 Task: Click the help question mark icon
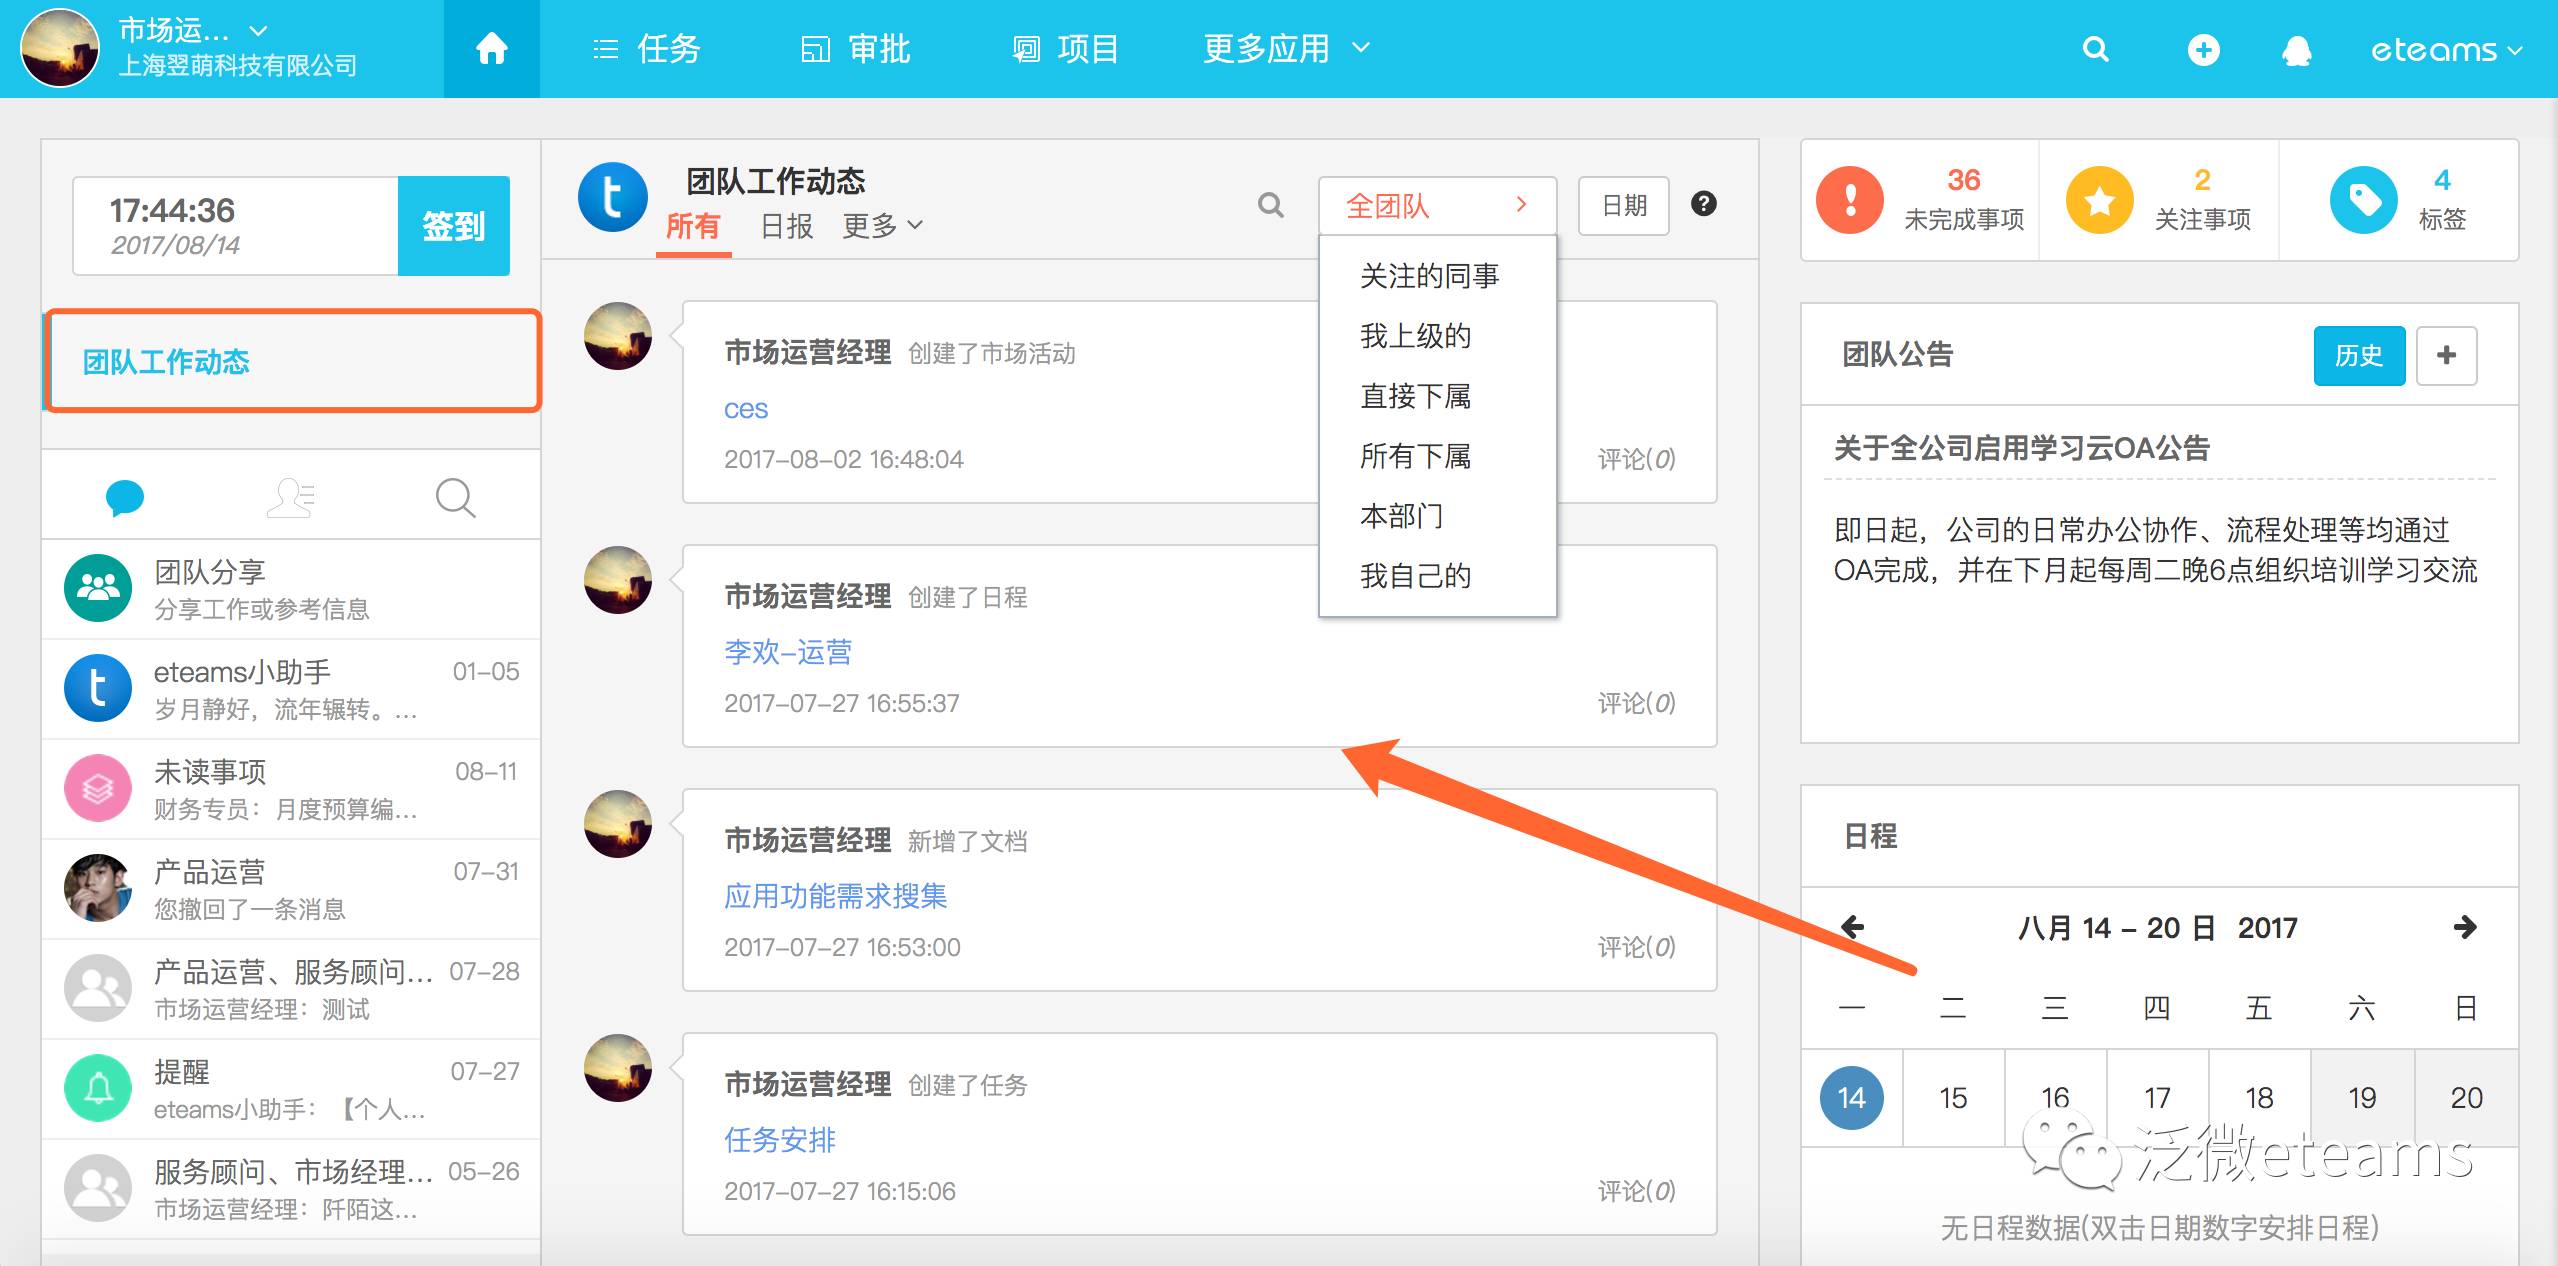pos(1703,204)
